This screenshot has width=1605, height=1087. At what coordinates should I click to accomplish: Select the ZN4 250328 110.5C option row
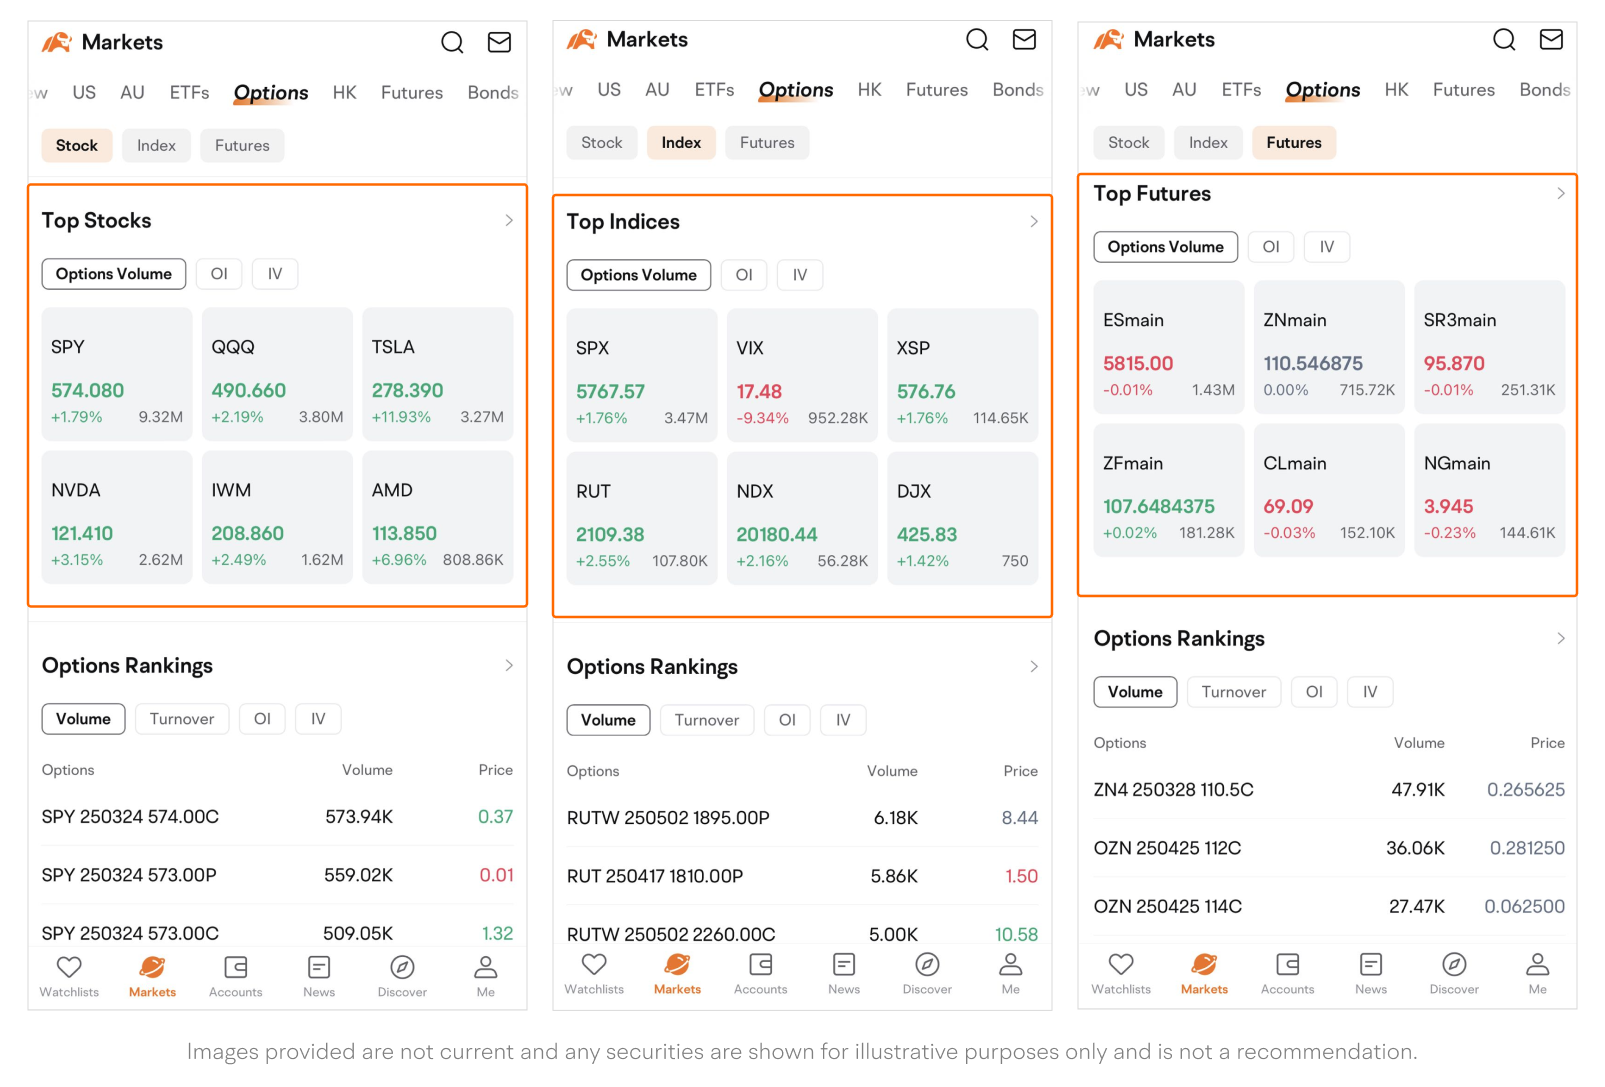(1328, 790)
